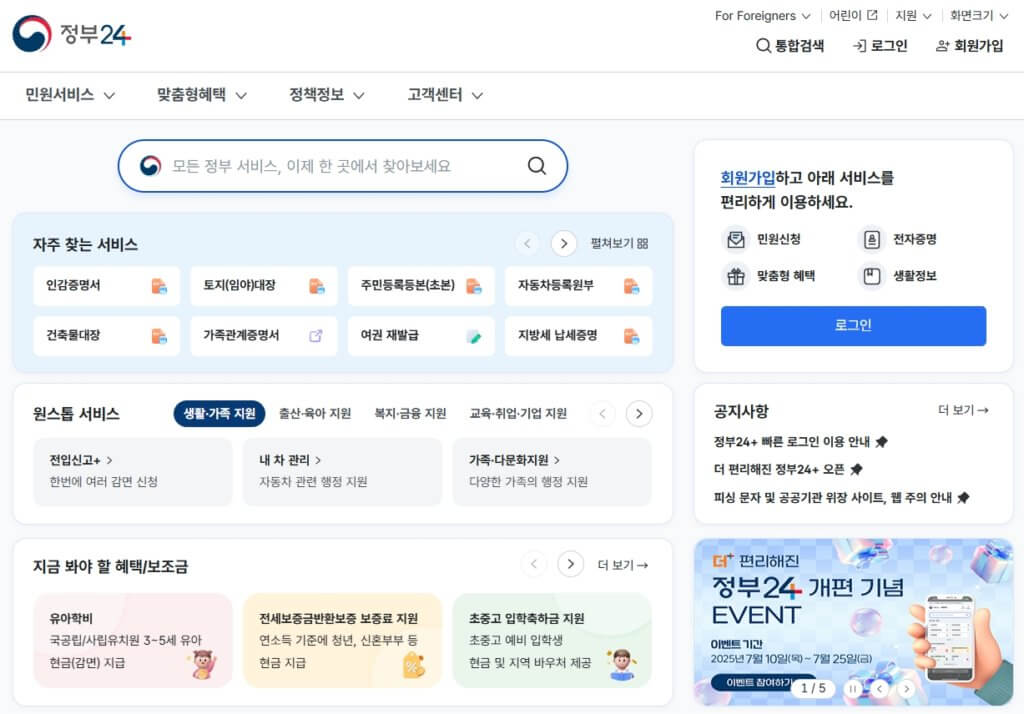This screenshot has width=1024, height=714.
Task: Open 내 차 관리 card
Action: [342, 472]
